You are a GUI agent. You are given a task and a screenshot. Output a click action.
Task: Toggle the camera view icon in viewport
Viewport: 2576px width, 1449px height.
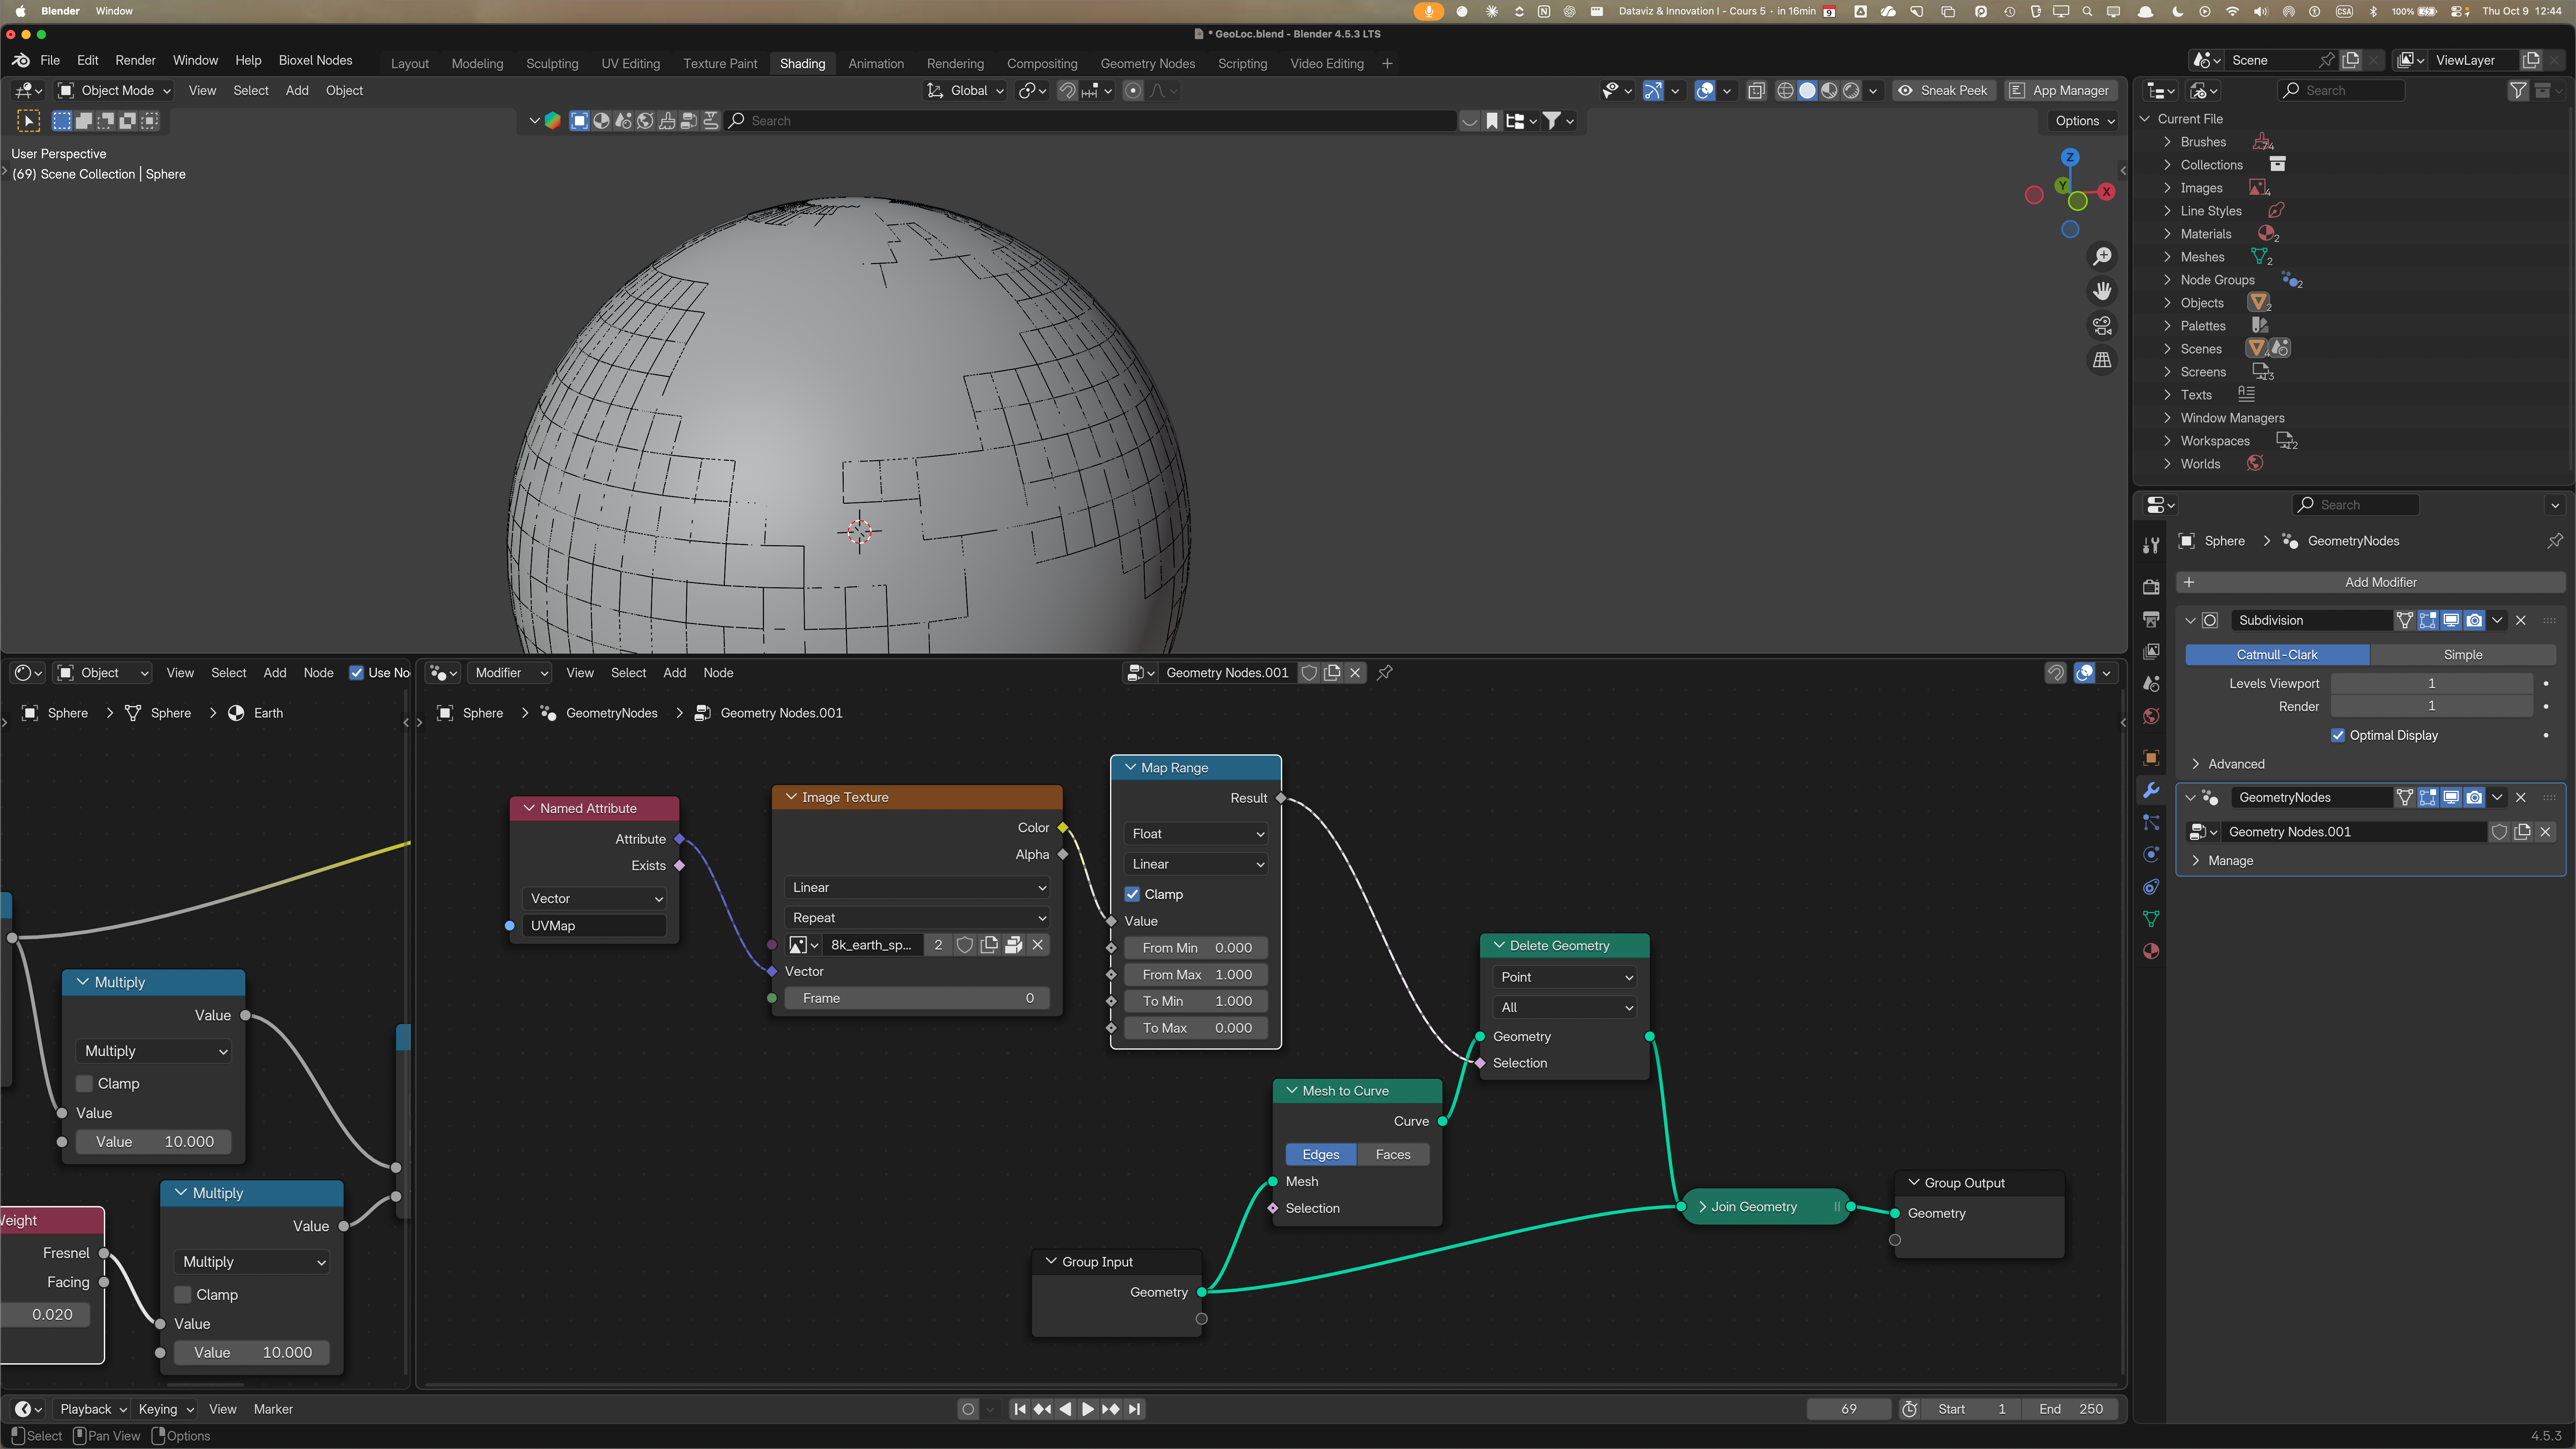point(2102,326)
